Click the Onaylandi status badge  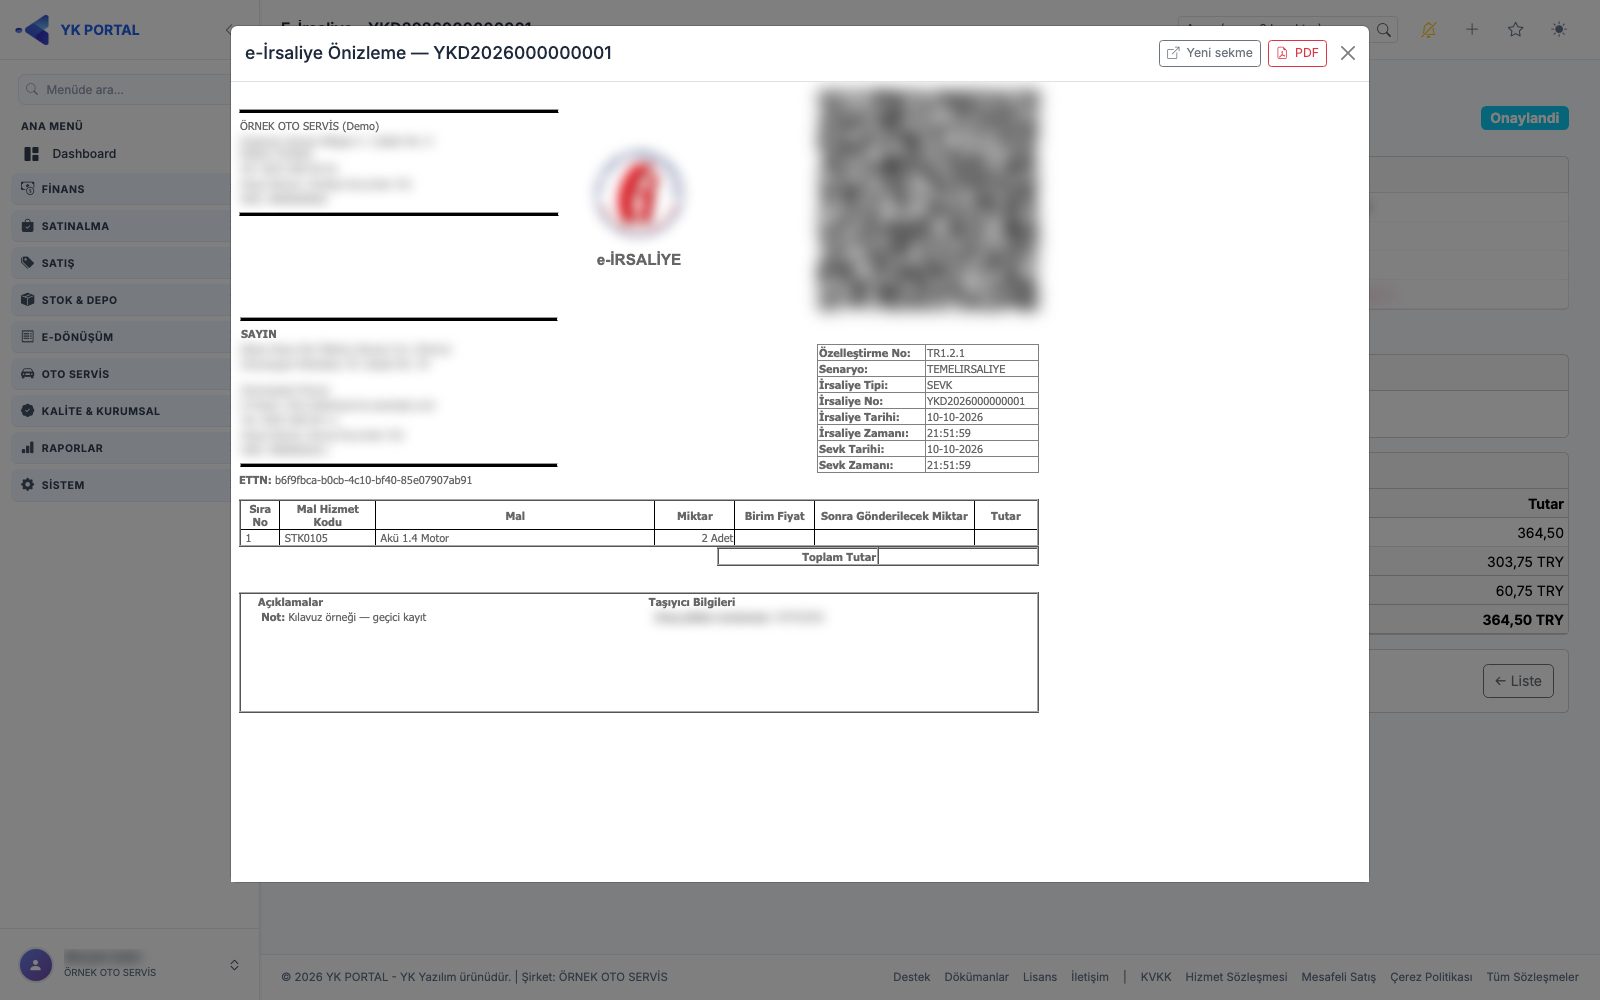[1524, 118]
